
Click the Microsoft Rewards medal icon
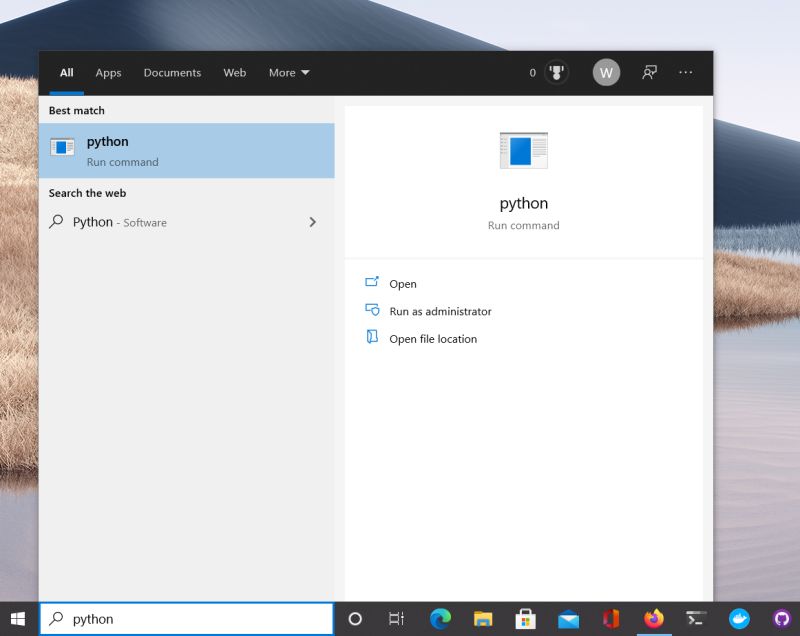click(555, 72)
